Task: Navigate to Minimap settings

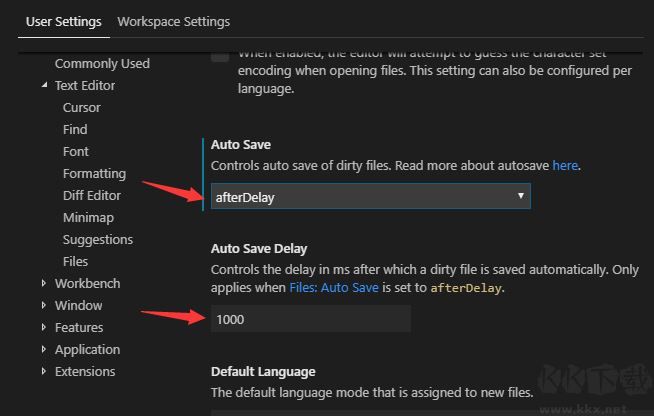Action: tap(88, 217)
